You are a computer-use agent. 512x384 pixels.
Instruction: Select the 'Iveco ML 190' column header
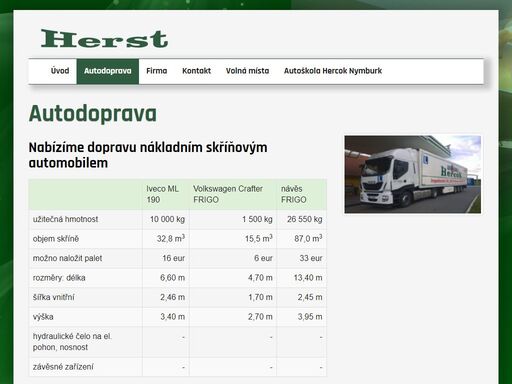[x=166, y=194]
